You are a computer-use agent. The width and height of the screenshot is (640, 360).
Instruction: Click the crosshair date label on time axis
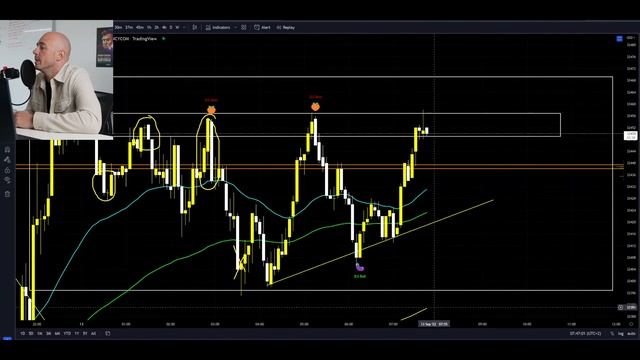434,324
